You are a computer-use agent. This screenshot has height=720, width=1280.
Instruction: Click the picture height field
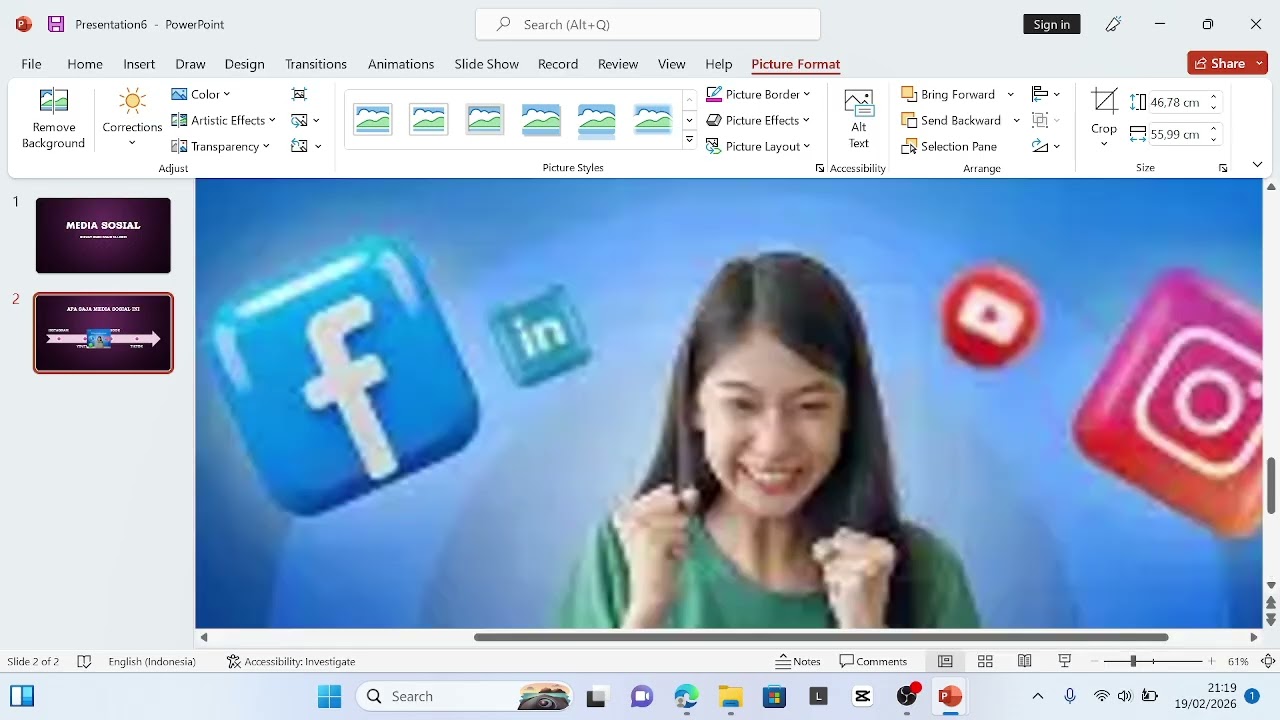coord(1178,102)
